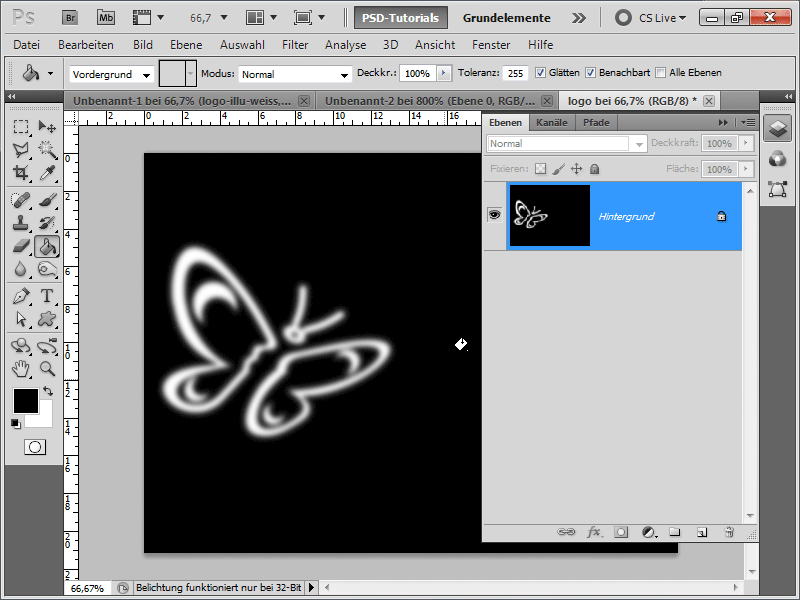Select the Zoom tool
Viewport: 800px width, 600px height.
tap(47, 368)
